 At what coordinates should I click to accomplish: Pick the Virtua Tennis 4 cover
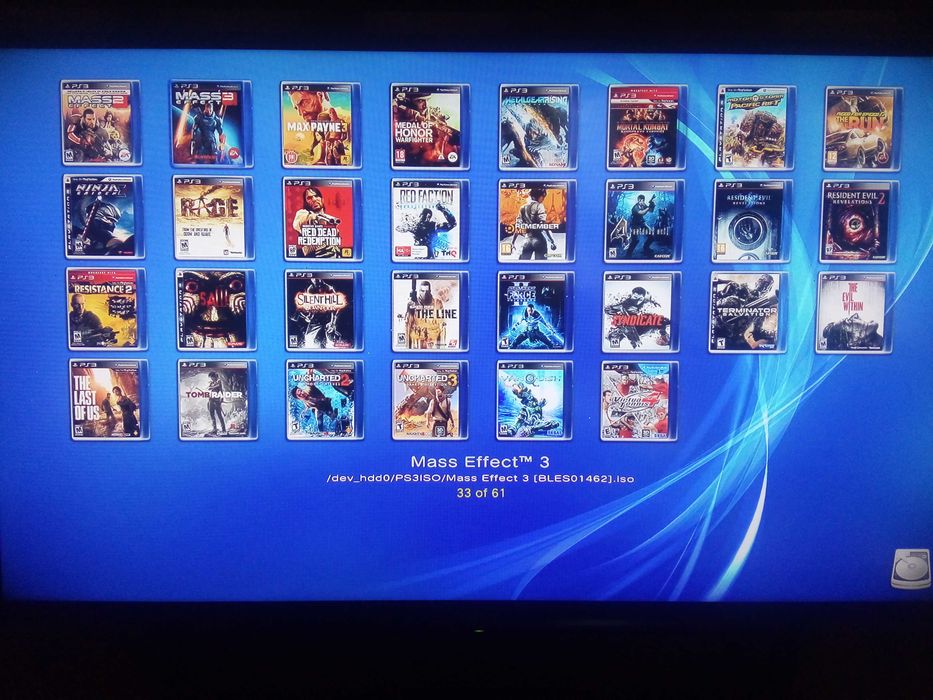point(639,401)
